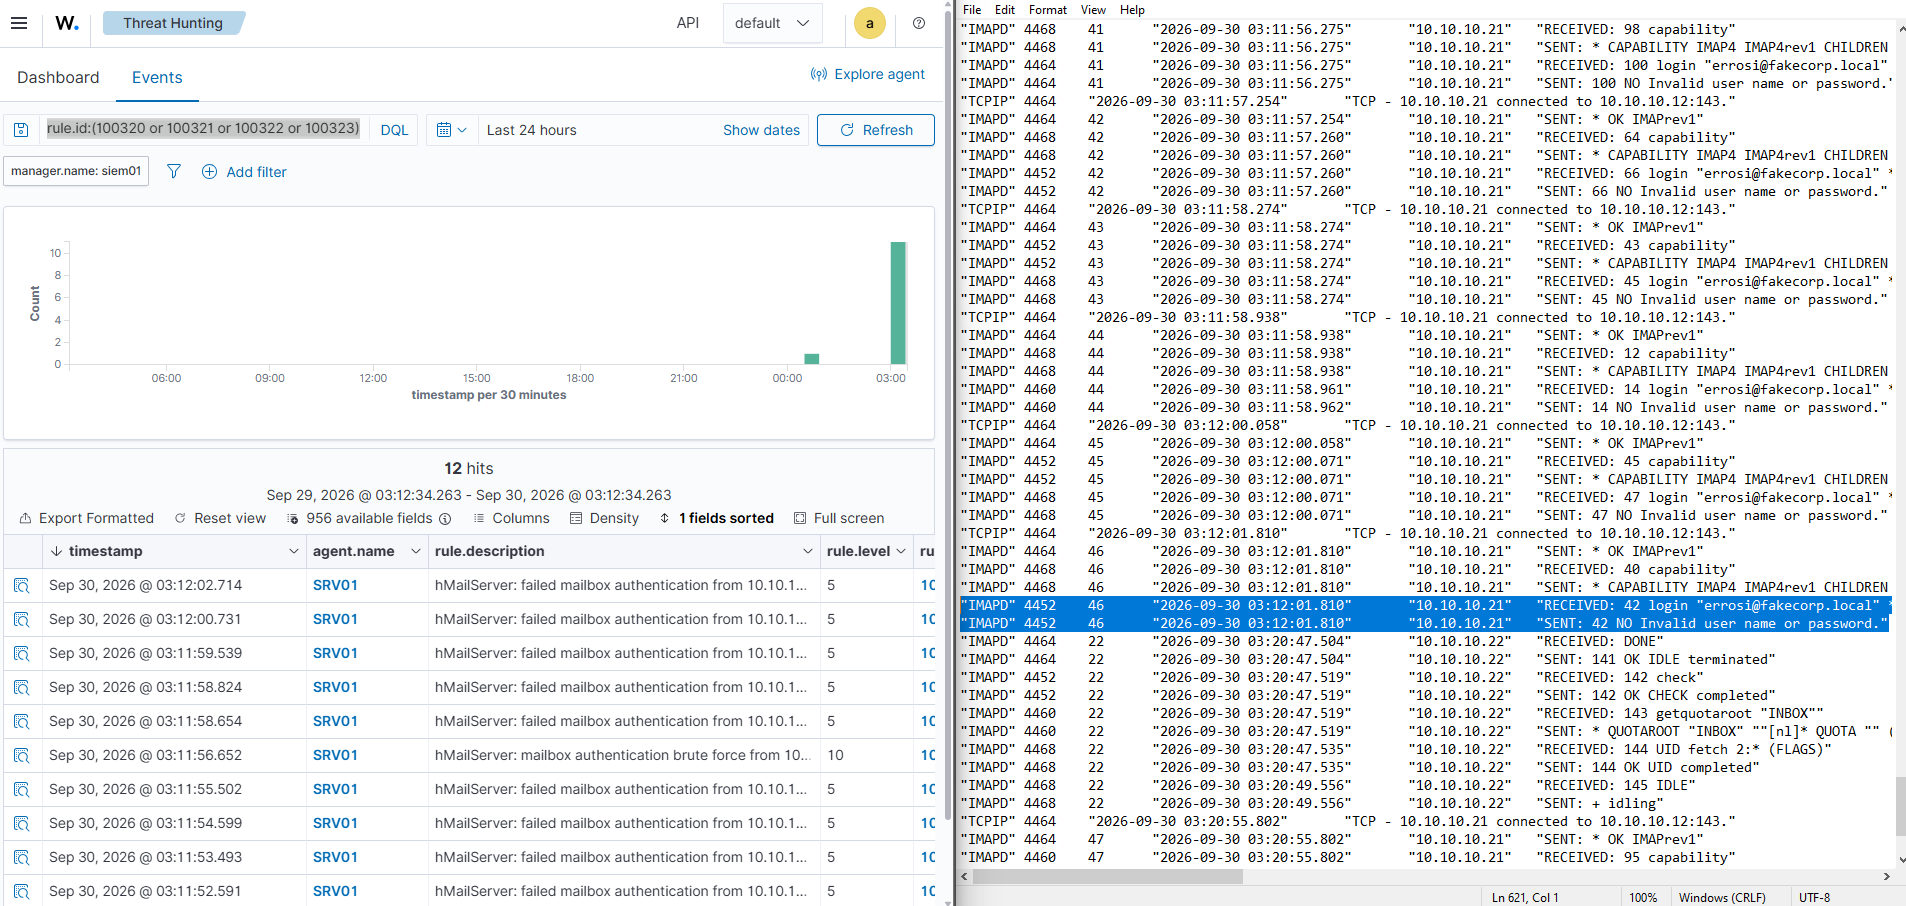Click info icon next to available fields
The image size is (1906, 906).
point(445,518)
